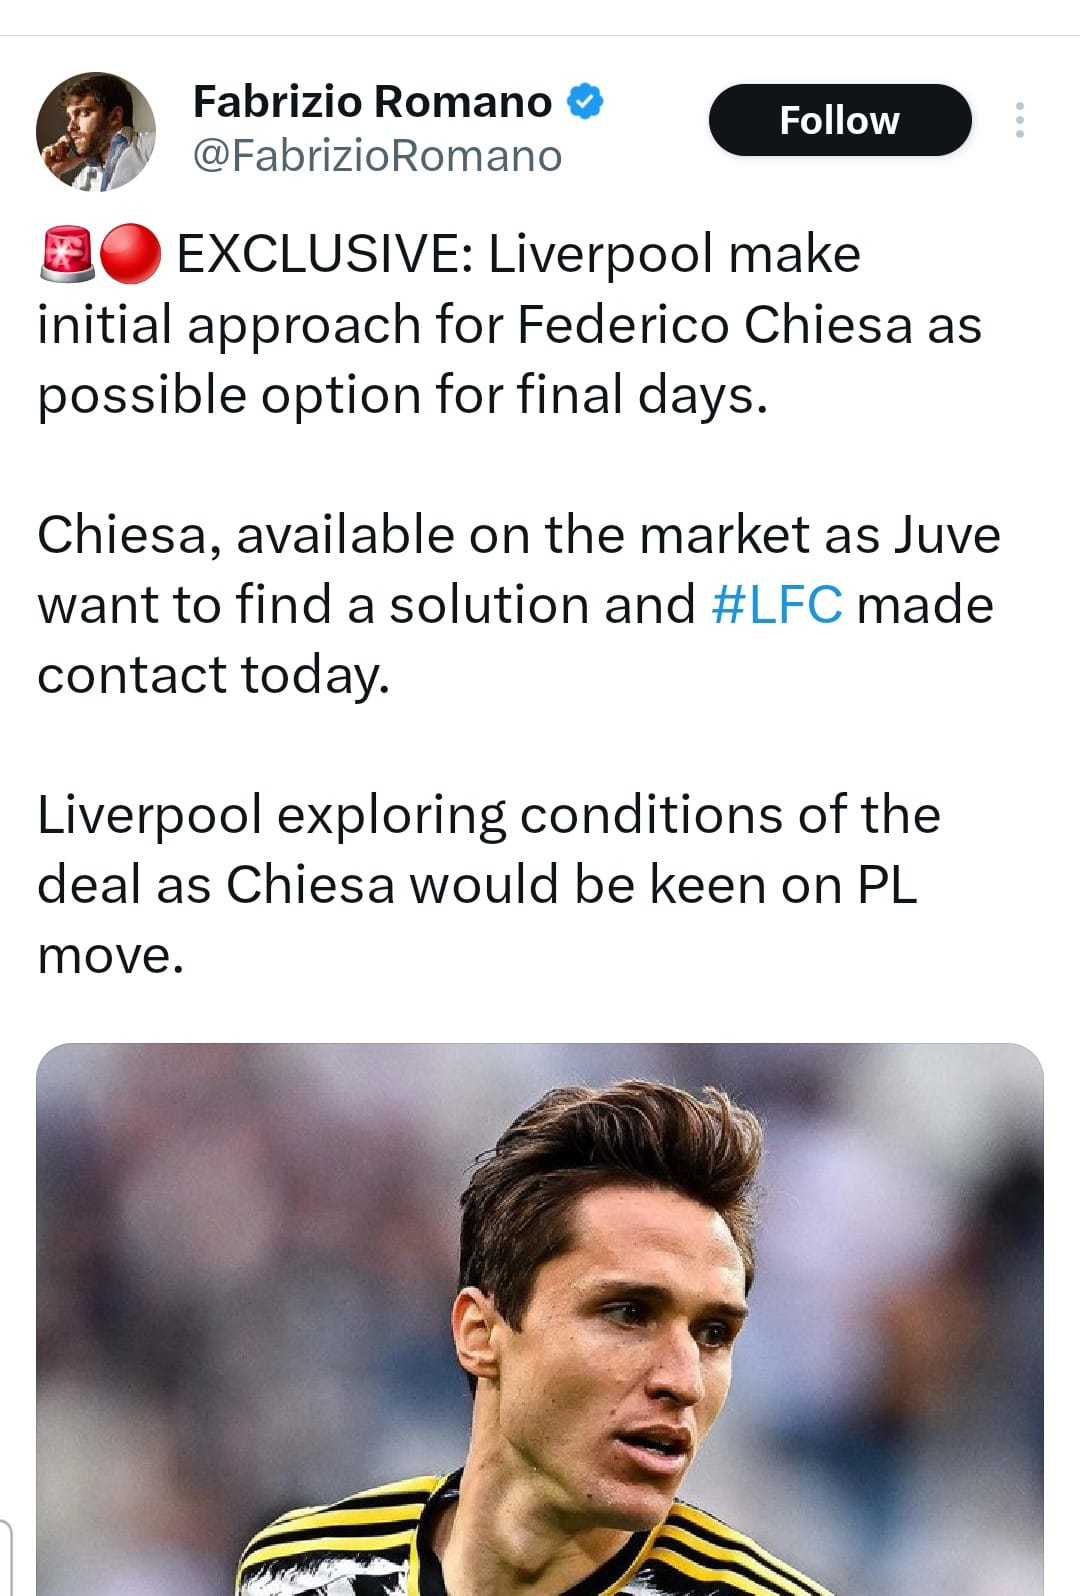Tap the red circle emoji
This screenshot has width=1080, height=1596.
pos(130,254)
